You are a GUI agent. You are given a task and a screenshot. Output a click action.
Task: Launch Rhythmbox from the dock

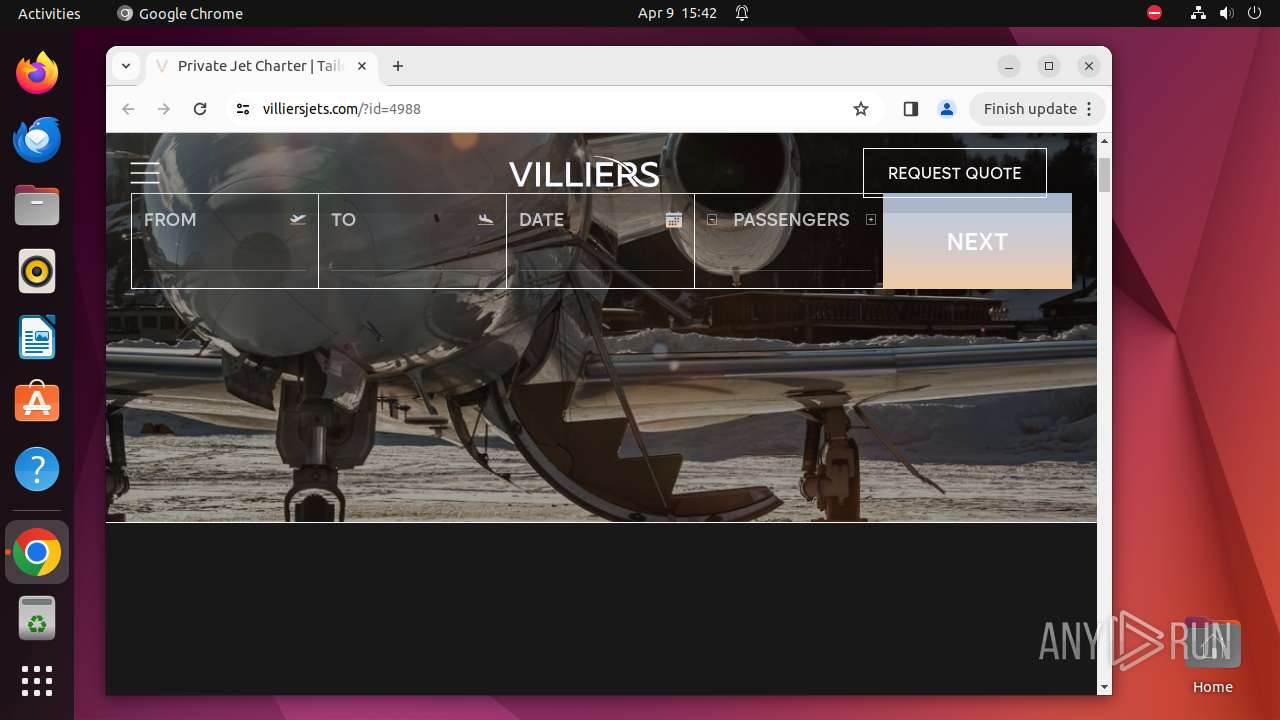(x=37, y=271)
